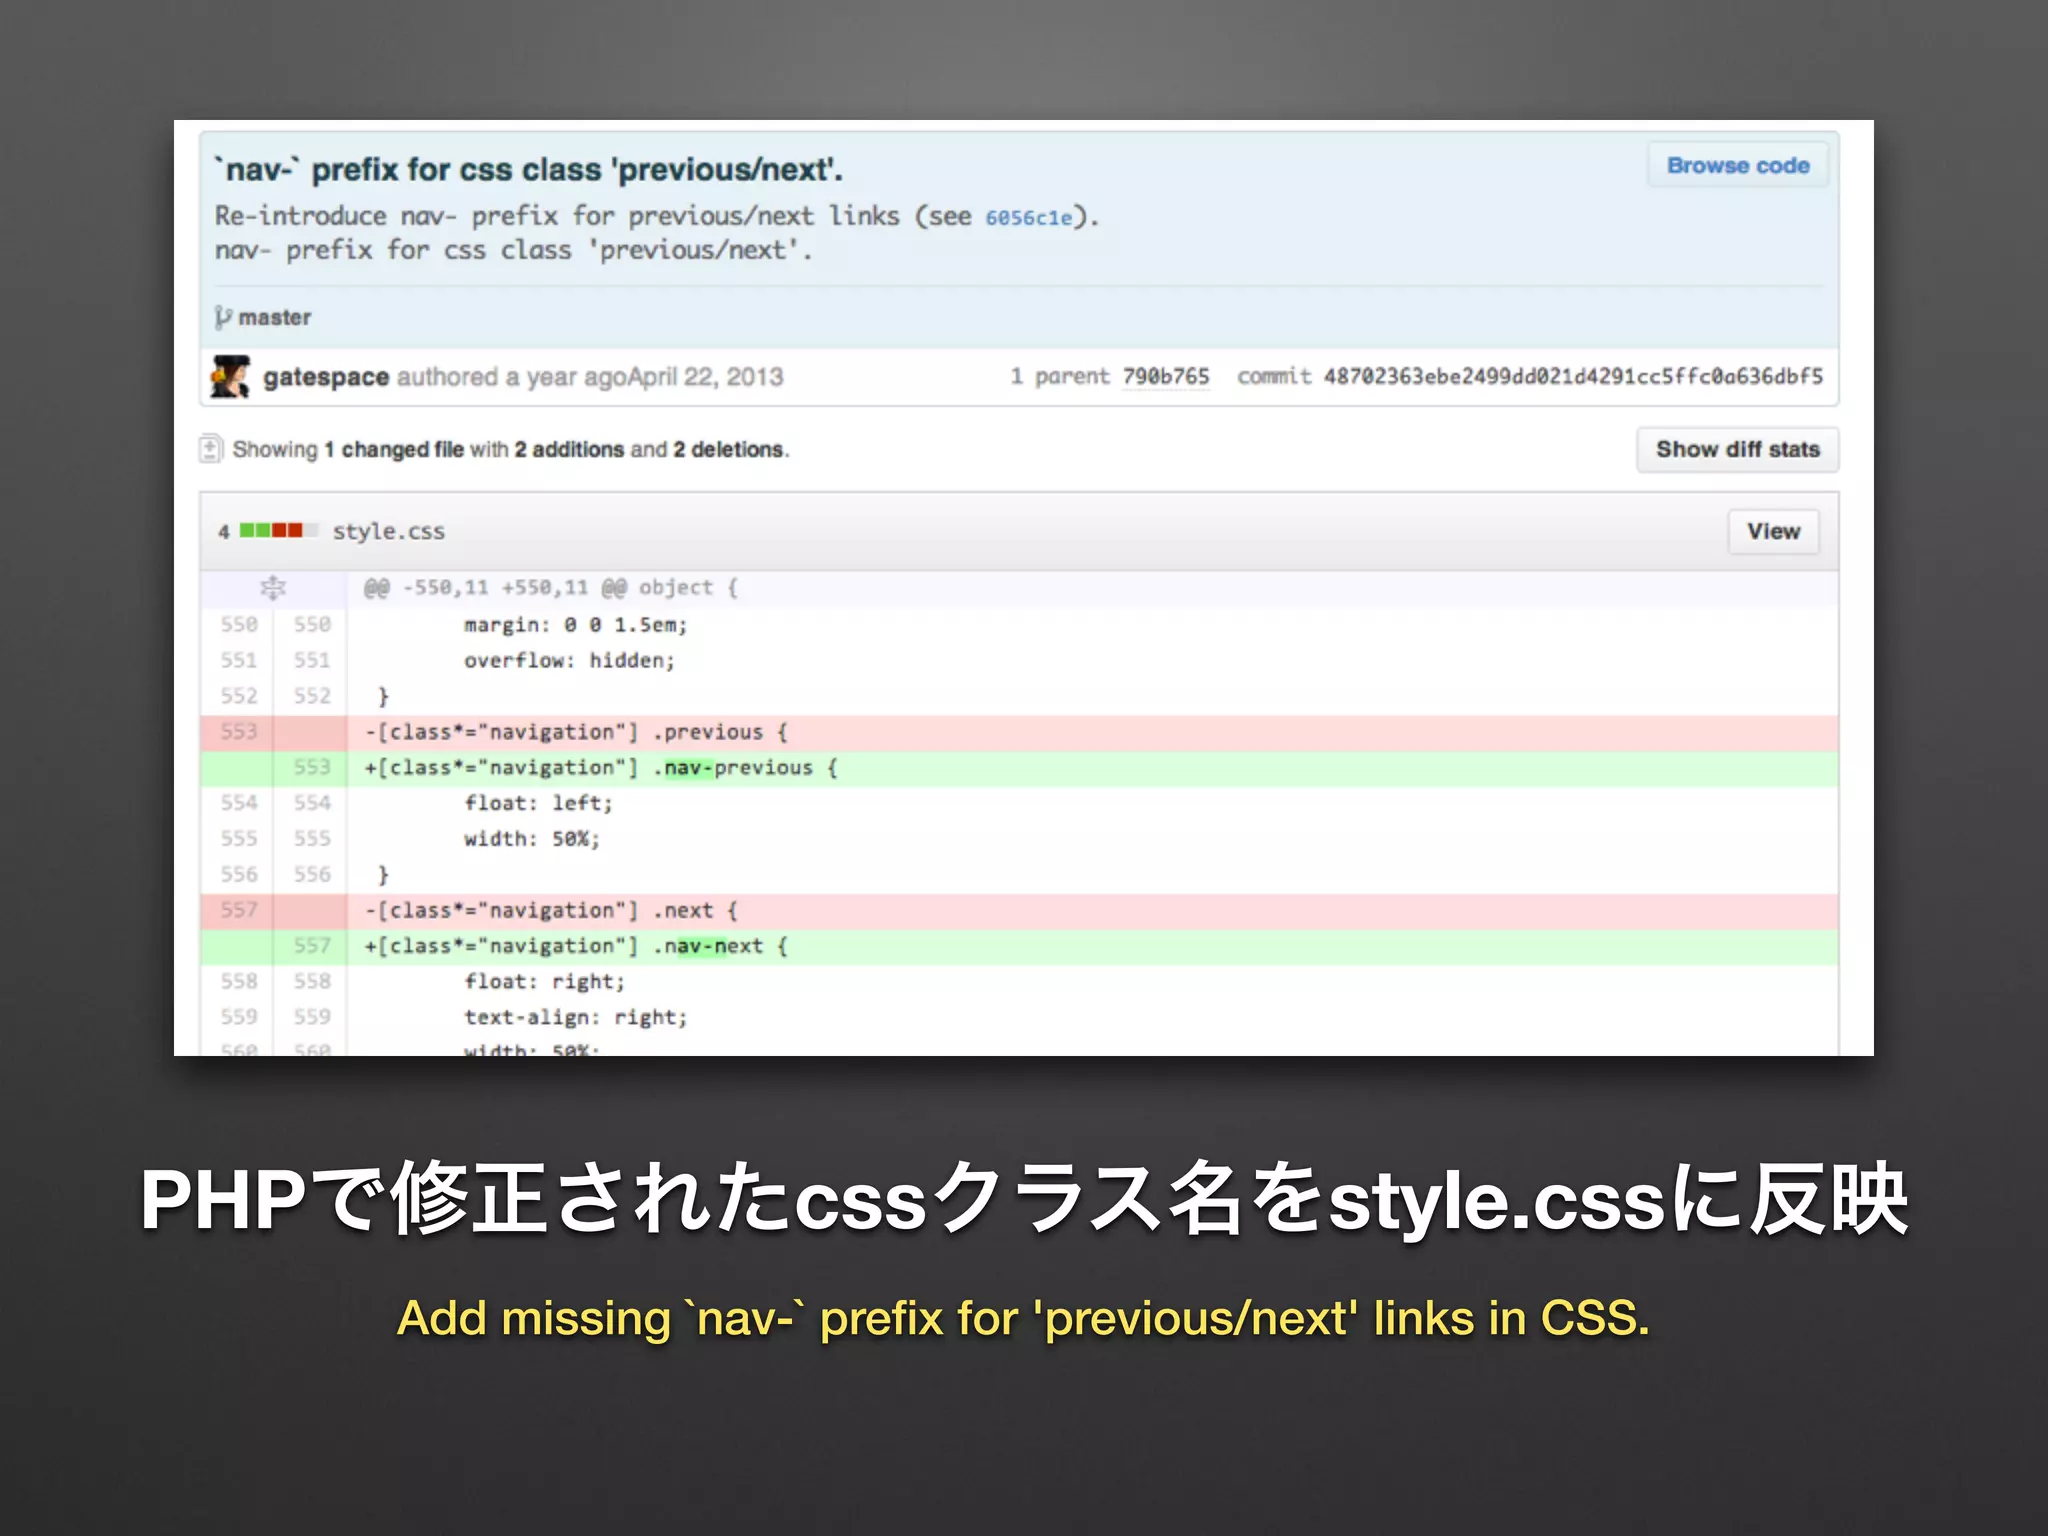
Task: Open gatespace user profile link
Action: tap(326, 377)
